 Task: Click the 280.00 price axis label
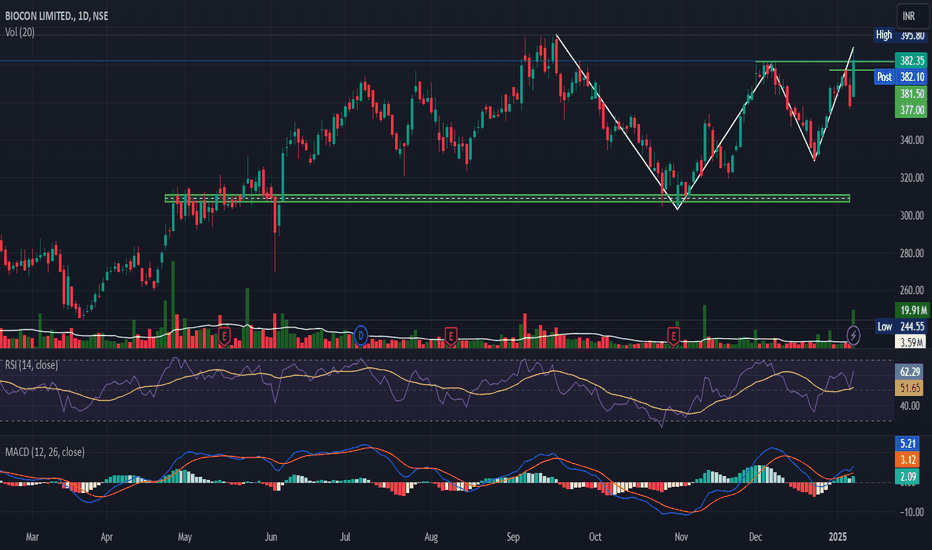click(911, 253)
